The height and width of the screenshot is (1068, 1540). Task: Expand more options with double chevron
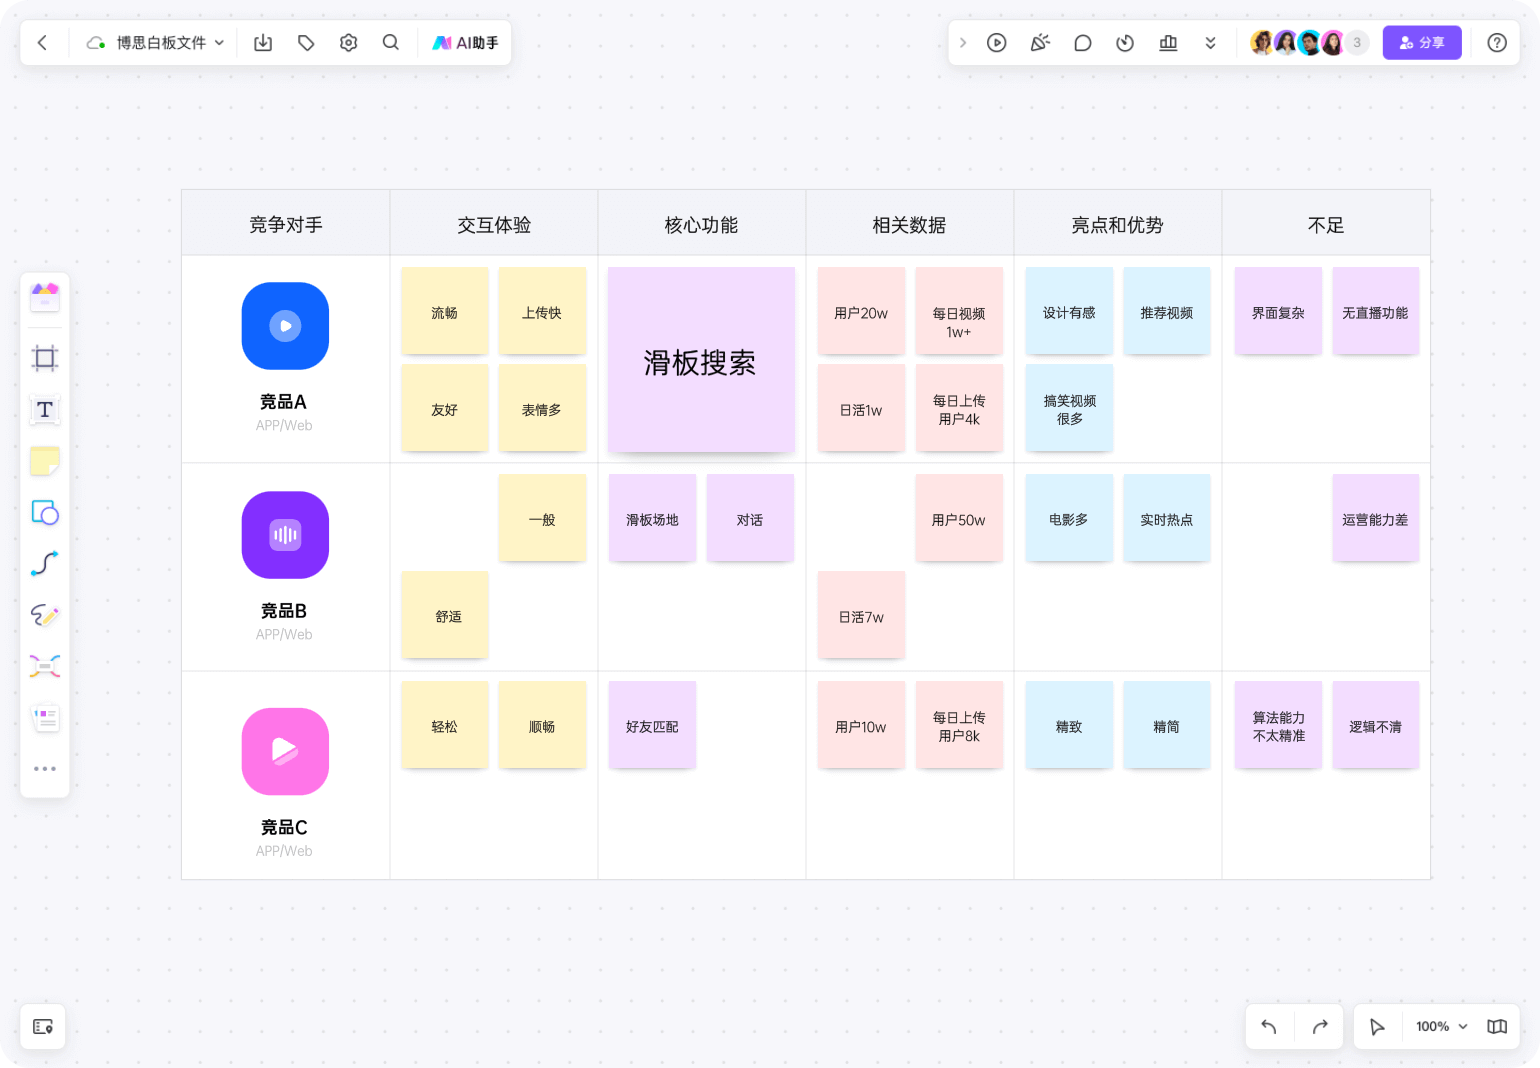pyautogui.click(x=1210, y=43)
